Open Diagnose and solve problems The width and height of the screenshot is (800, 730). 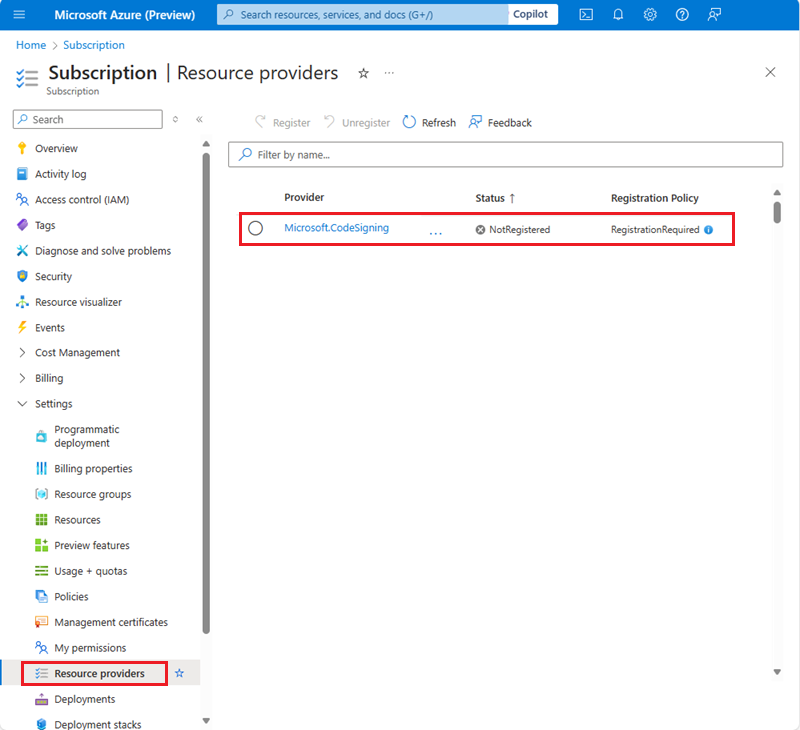click(102, 251)
